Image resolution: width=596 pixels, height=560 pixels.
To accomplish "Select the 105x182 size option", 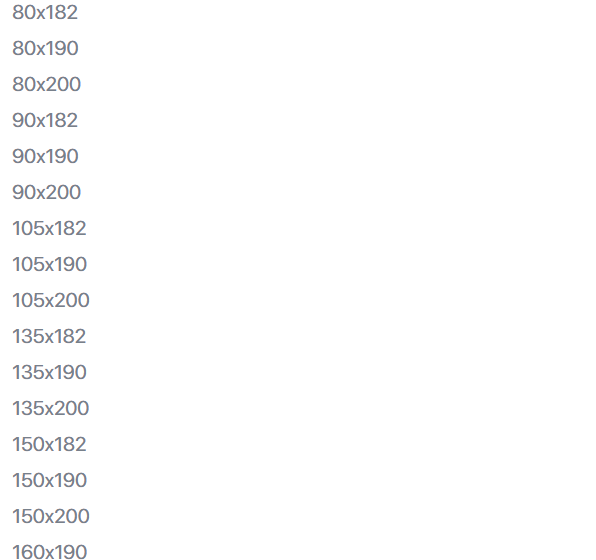I will (49, 228).
